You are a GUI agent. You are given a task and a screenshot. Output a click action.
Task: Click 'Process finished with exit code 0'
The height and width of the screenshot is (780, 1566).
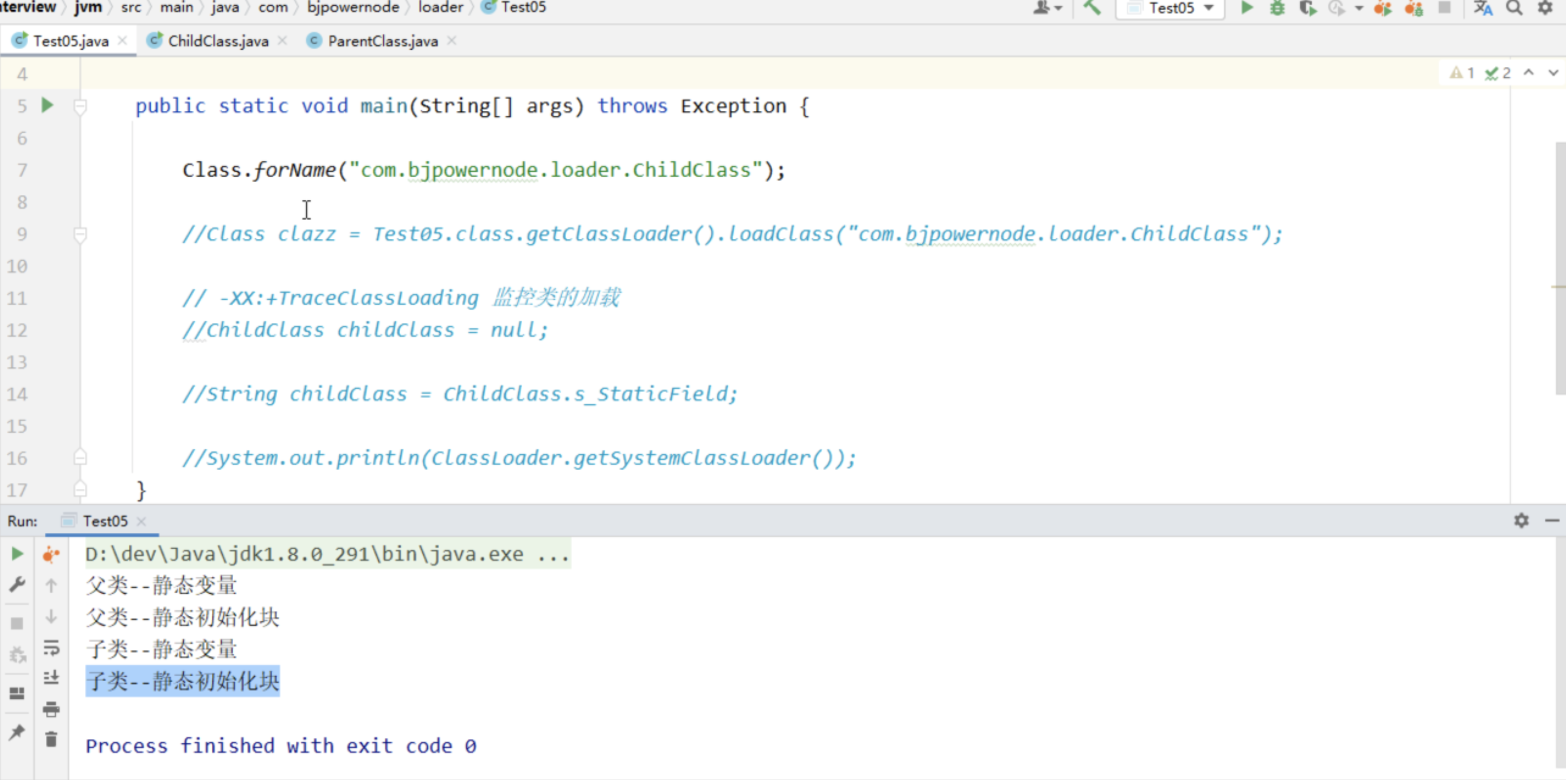point(281,746)
